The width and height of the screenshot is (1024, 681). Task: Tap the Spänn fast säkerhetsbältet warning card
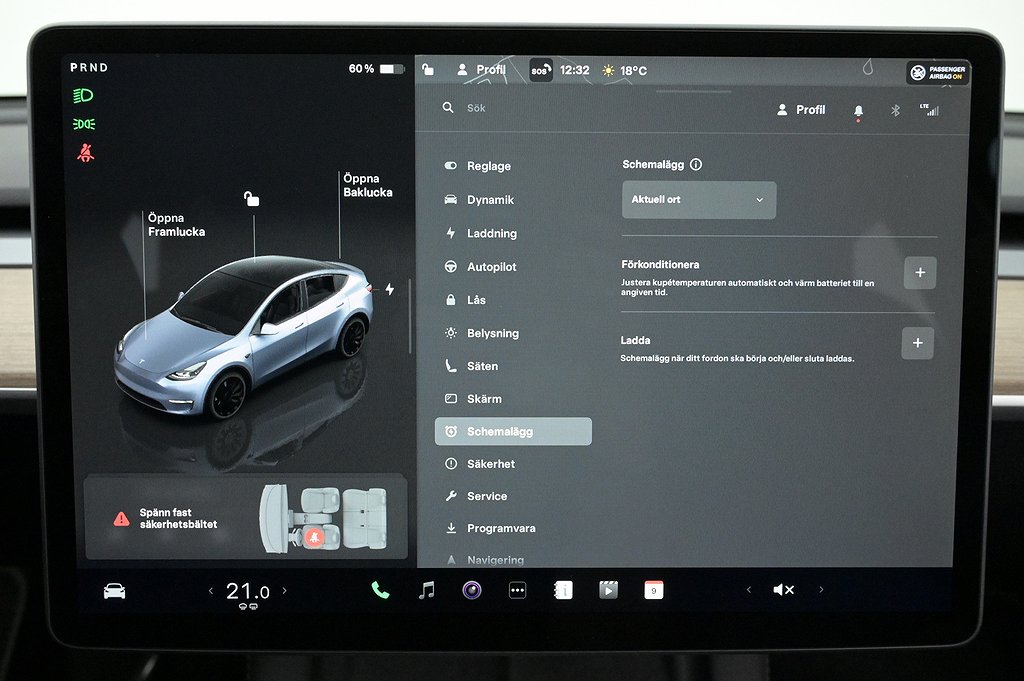(x=246, y=518)
